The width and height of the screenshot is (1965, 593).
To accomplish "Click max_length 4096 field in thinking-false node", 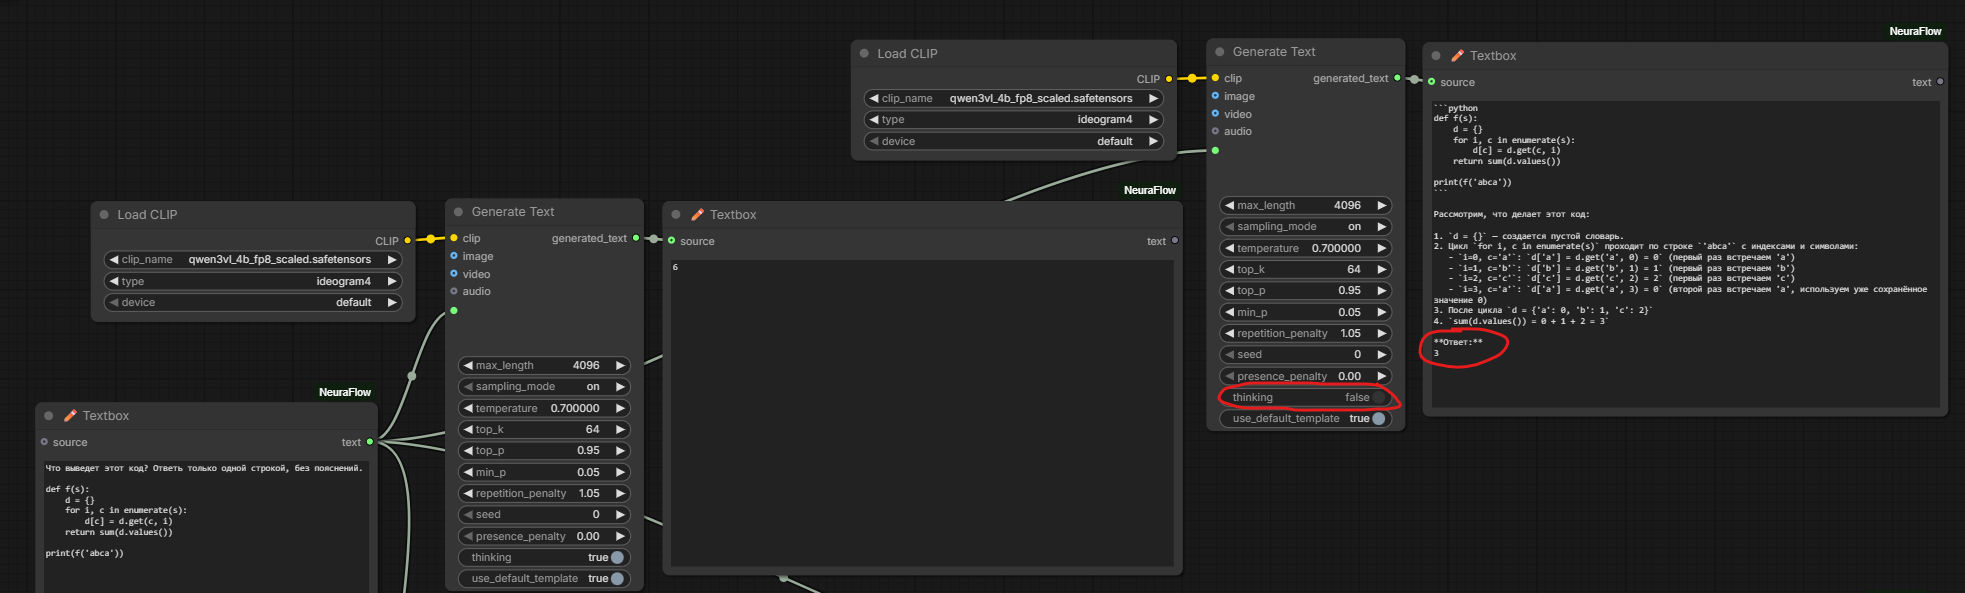I will coord(1305,205).
